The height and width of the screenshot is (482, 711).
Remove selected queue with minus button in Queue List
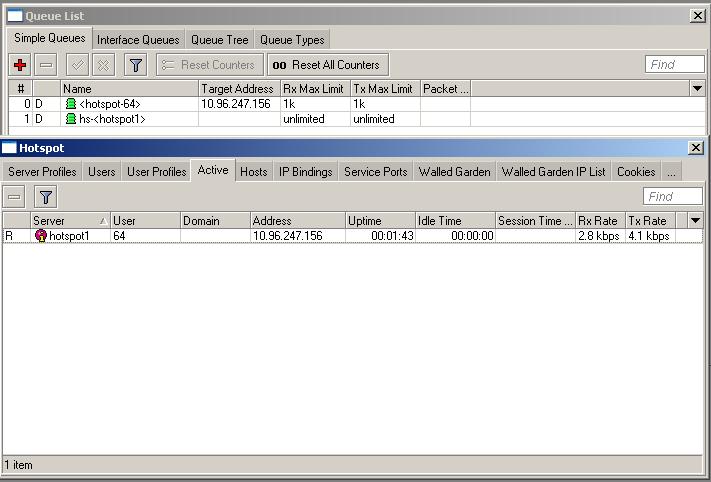pyautogui.click(x=46, y=65)
